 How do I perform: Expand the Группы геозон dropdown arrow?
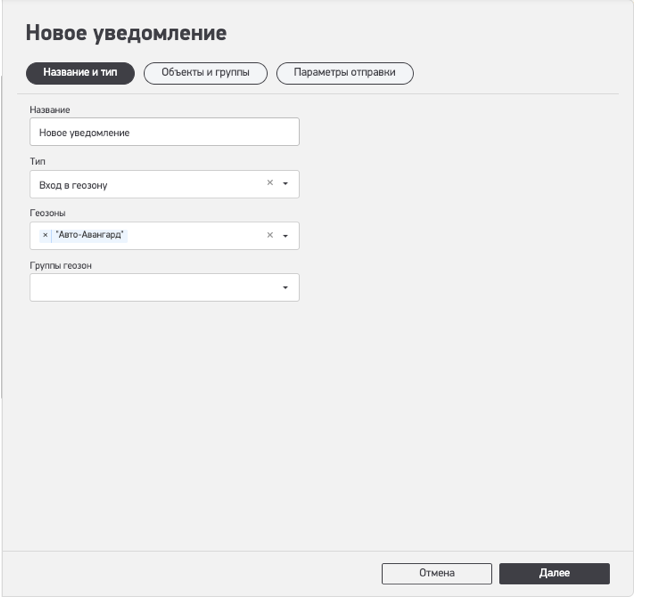tap(285, 288)
